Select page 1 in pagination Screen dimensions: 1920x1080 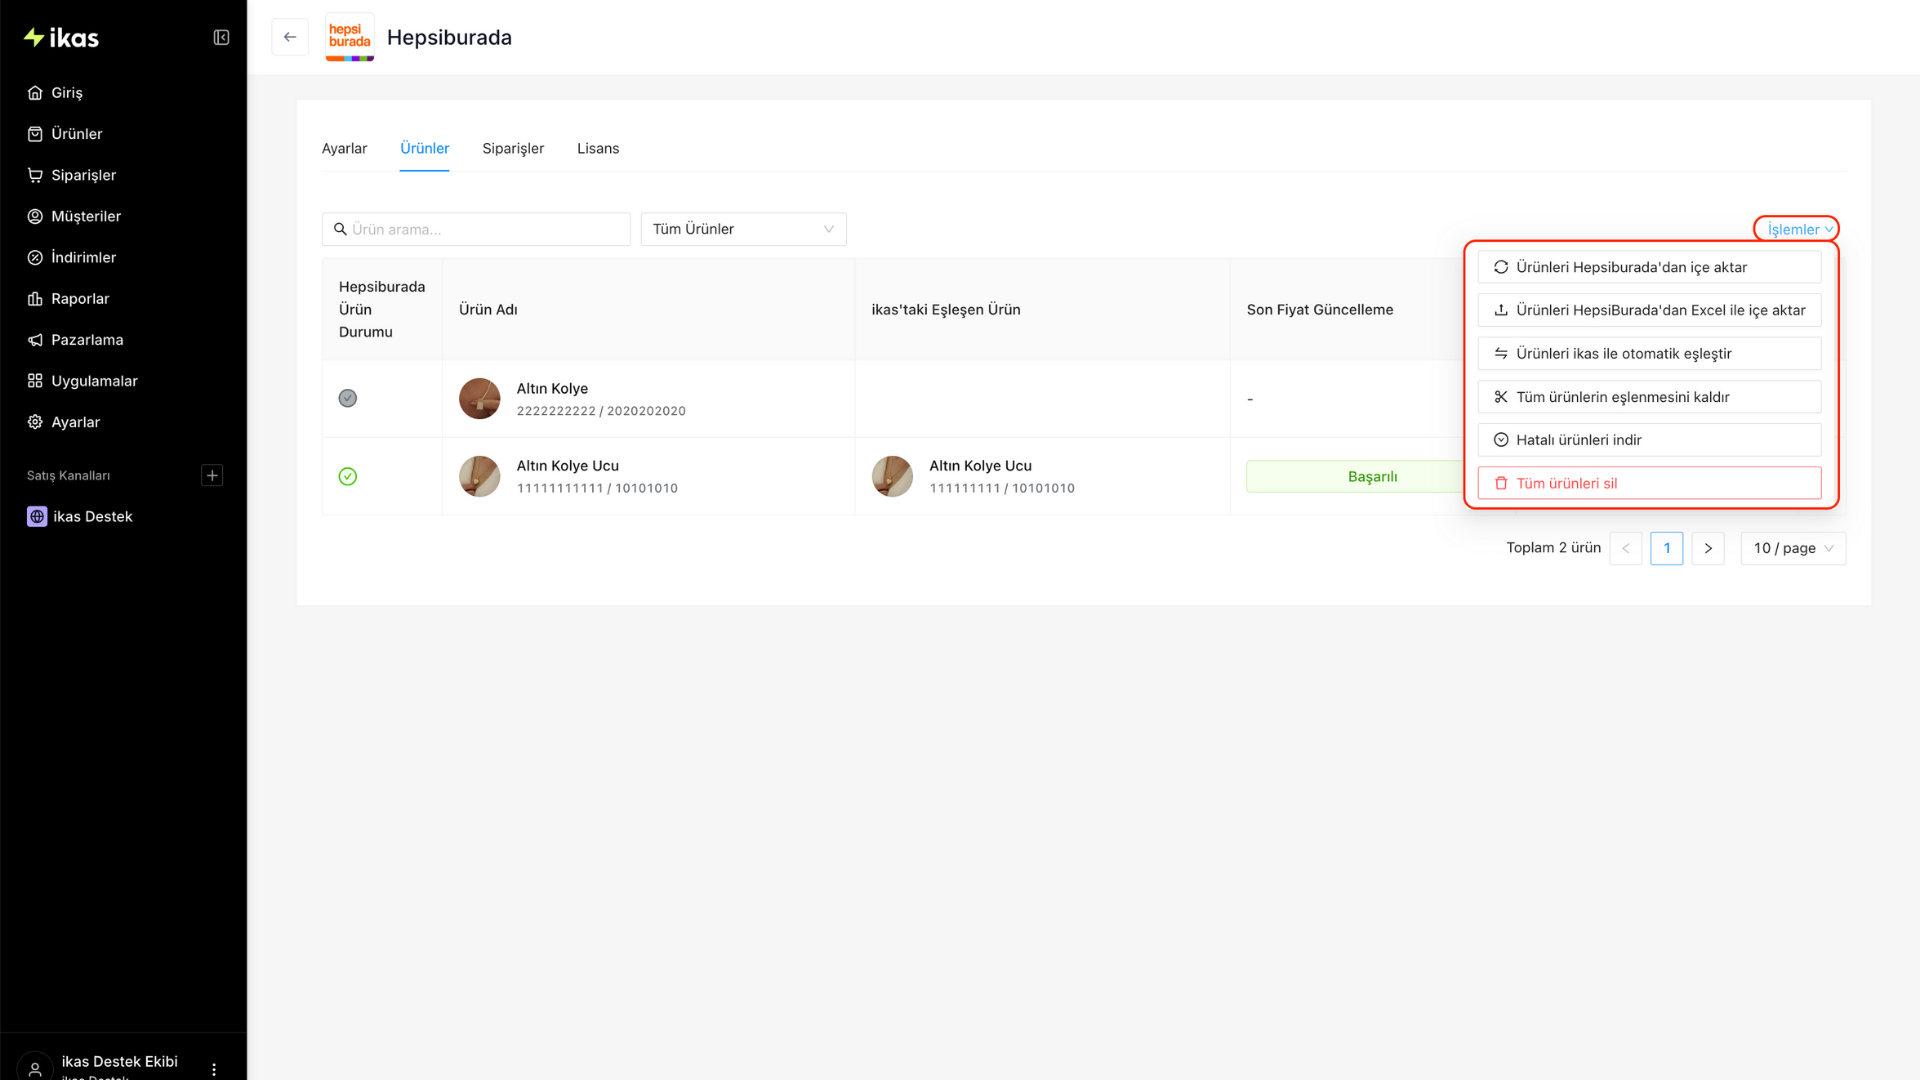pyautogui.click(x=1666, y=548)
